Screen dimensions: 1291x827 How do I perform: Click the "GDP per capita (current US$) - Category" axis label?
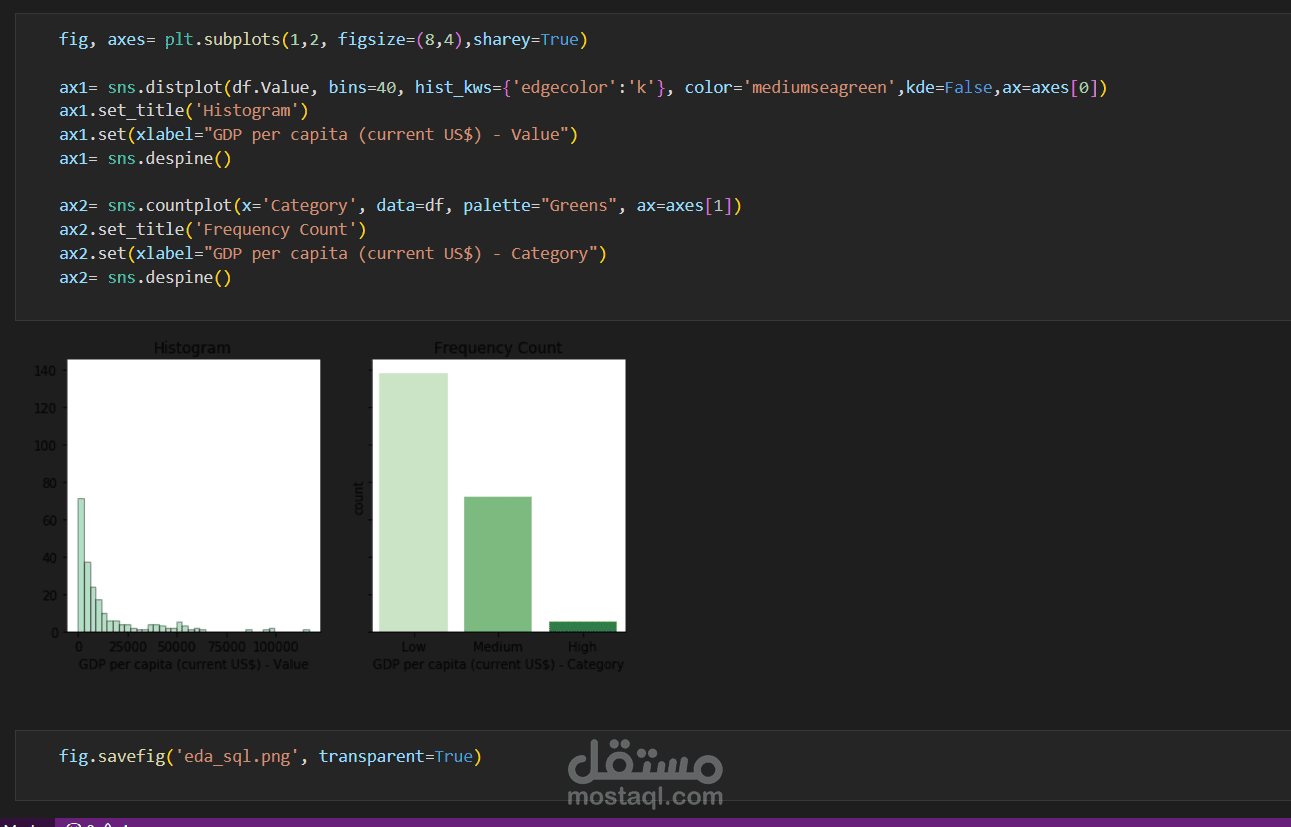pyautogui.click(x=498, y=664)
